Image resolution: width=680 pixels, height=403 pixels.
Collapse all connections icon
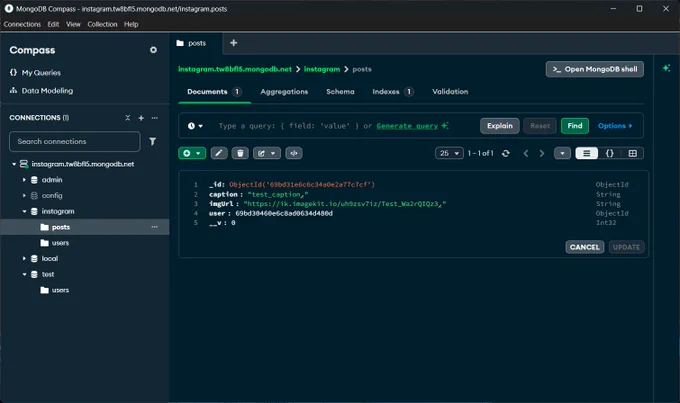(128, 118)
